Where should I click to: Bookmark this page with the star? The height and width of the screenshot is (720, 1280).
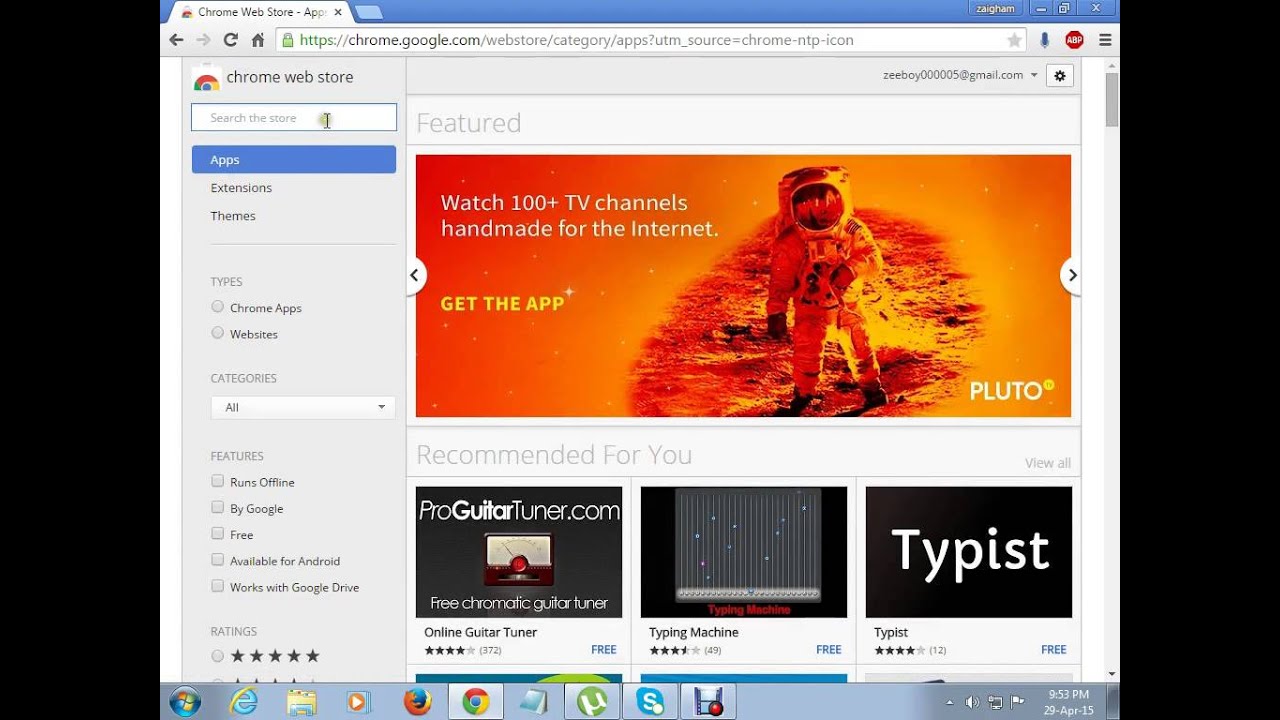(x=1014, y=40)
